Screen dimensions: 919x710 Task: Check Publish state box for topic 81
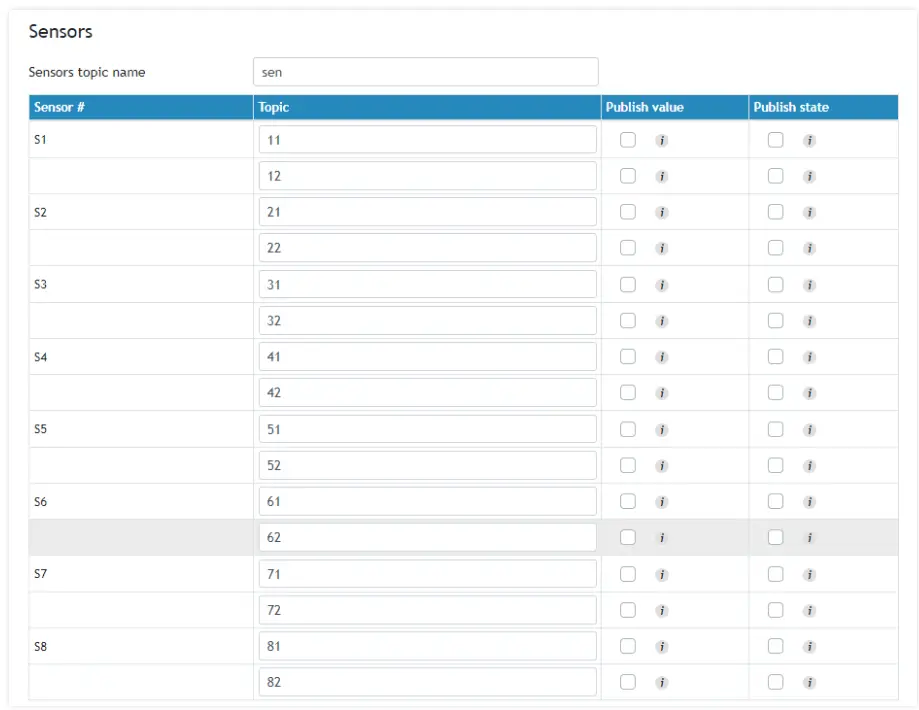click(776, 646)
